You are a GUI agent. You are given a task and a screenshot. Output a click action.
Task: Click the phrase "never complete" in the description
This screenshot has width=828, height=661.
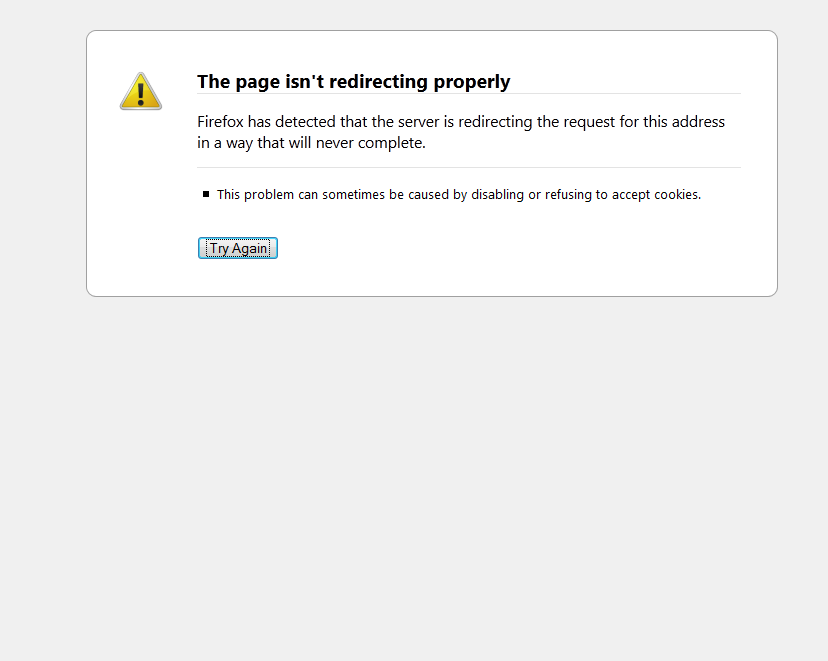(x=370, y=143)
